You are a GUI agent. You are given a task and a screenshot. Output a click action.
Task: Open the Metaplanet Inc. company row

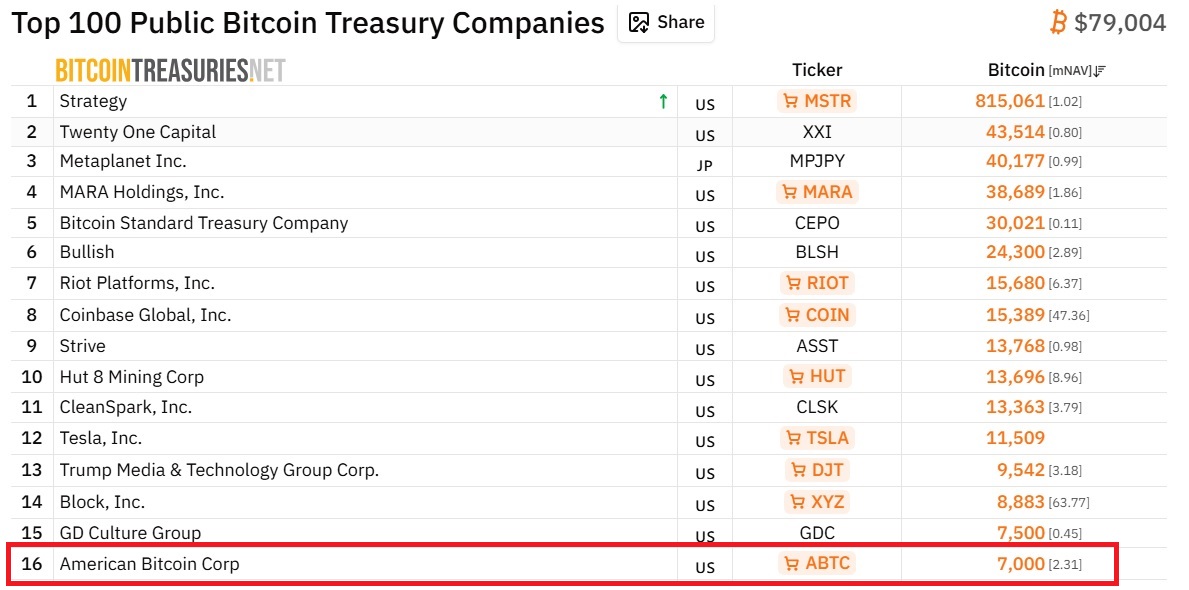point(123,161)
